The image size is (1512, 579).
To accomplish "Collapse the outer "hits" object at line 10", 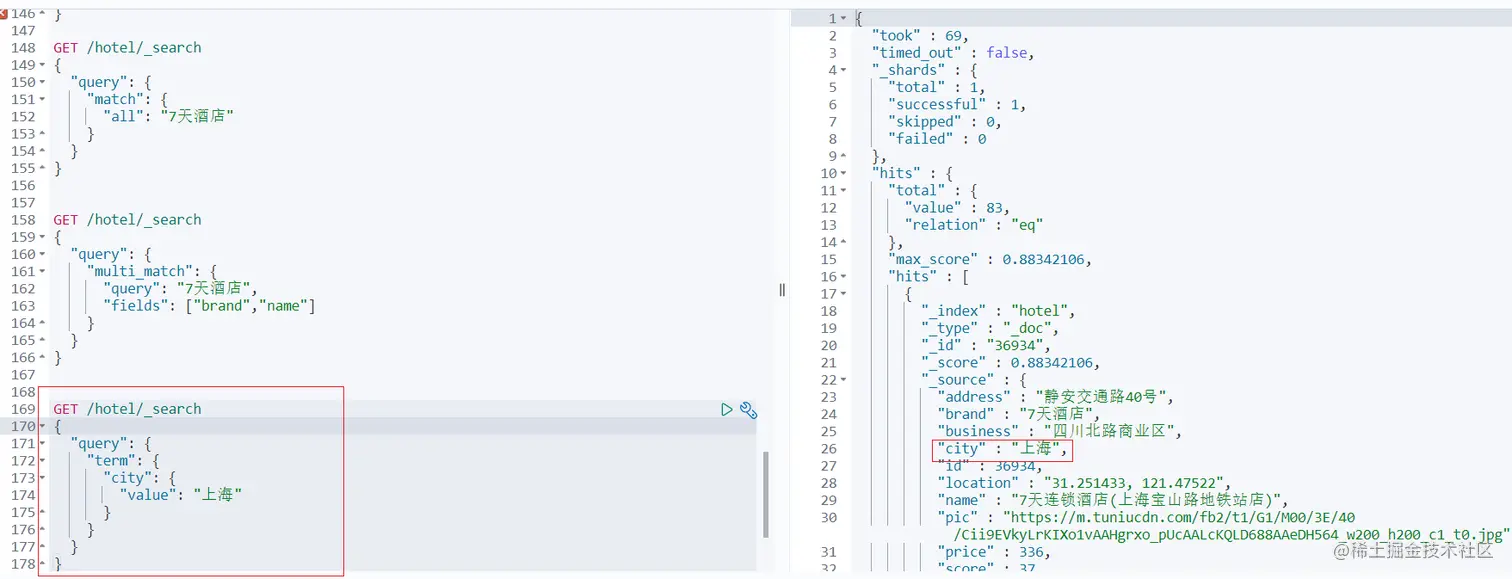I will (x=844, y=173).
